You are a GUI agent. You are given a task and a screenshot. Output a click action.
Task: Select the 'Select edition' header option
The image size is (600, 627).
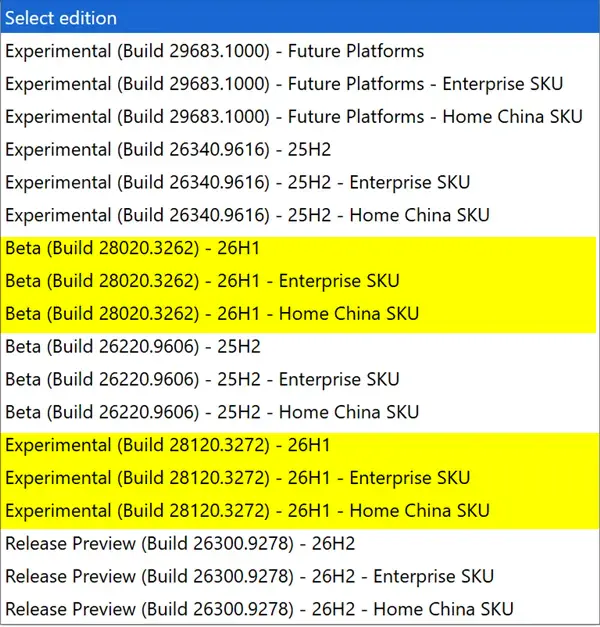[x=300, y=18]
